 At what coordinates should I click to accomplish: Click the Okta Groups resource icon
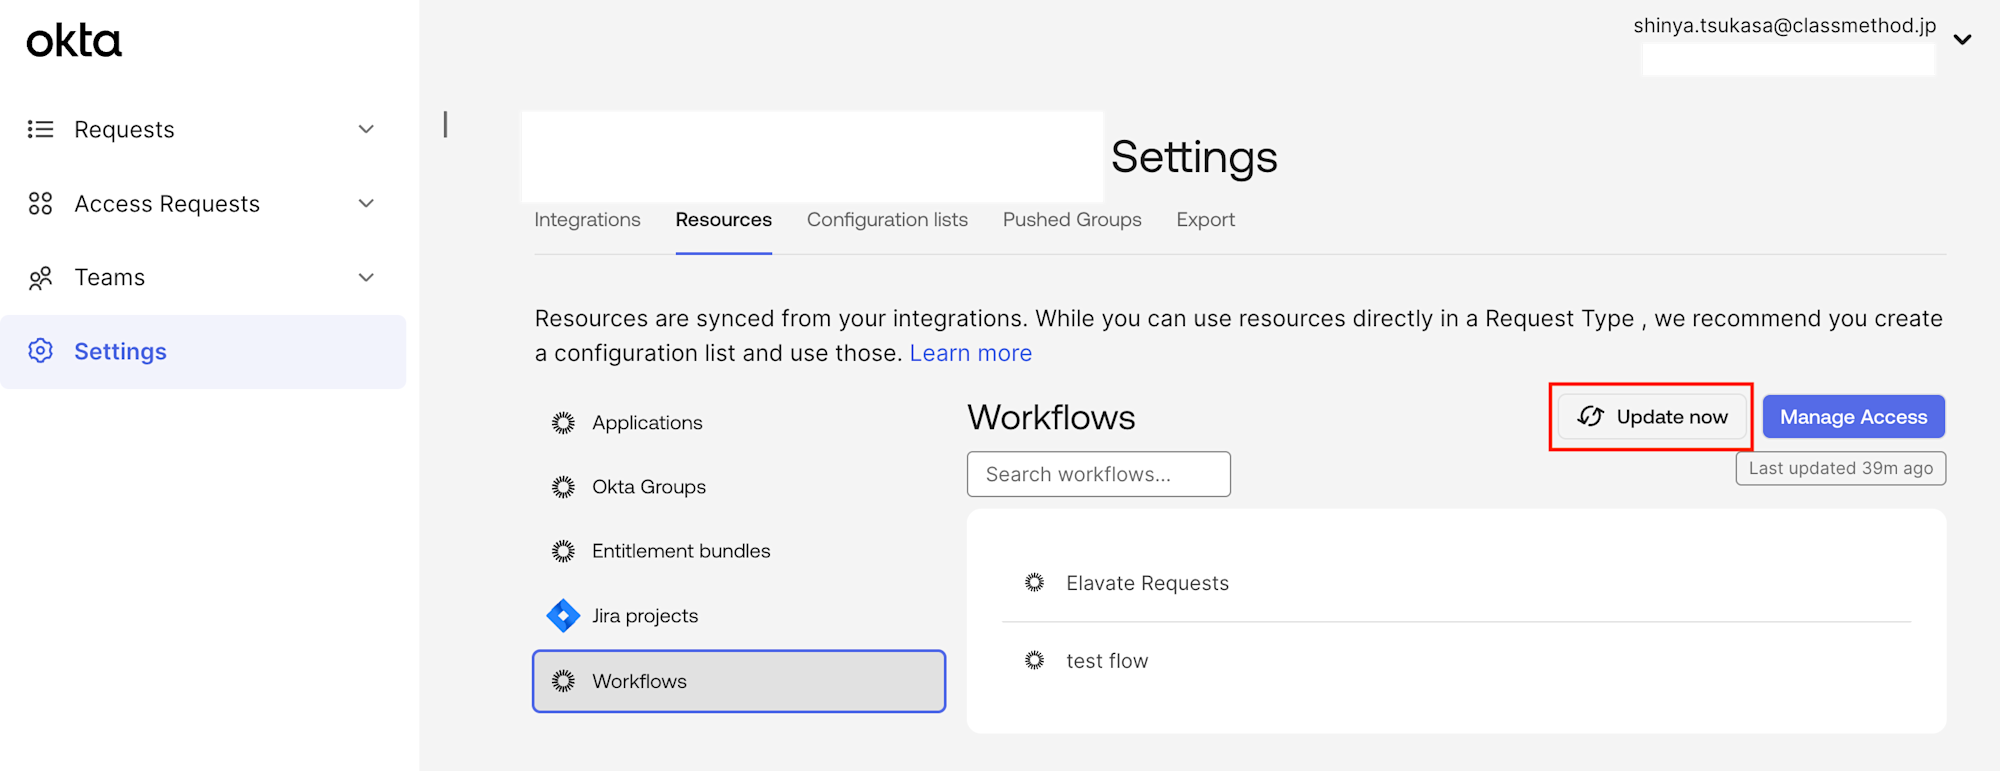pos(563,487)
